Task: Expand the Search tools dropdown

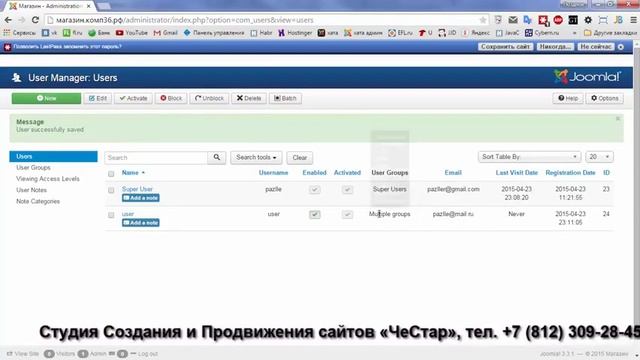Action: (x=256, y=158)
